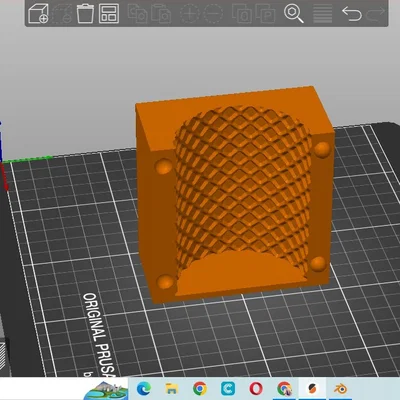Image resolution: width=400 pixels, height=400 pixels.
Task: Open the Search magnifier tool
Action: point(294,14)
